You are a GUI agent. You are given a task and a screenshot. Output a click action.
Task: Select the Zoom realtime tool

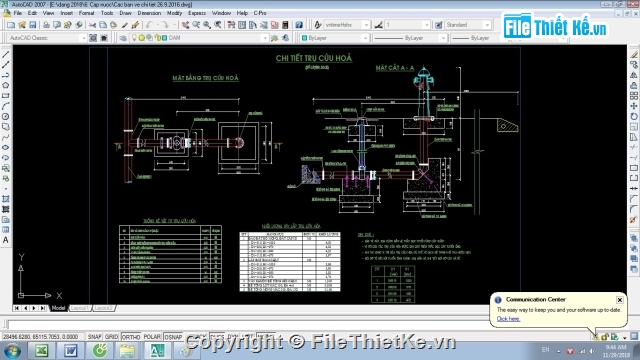(196, 25)
